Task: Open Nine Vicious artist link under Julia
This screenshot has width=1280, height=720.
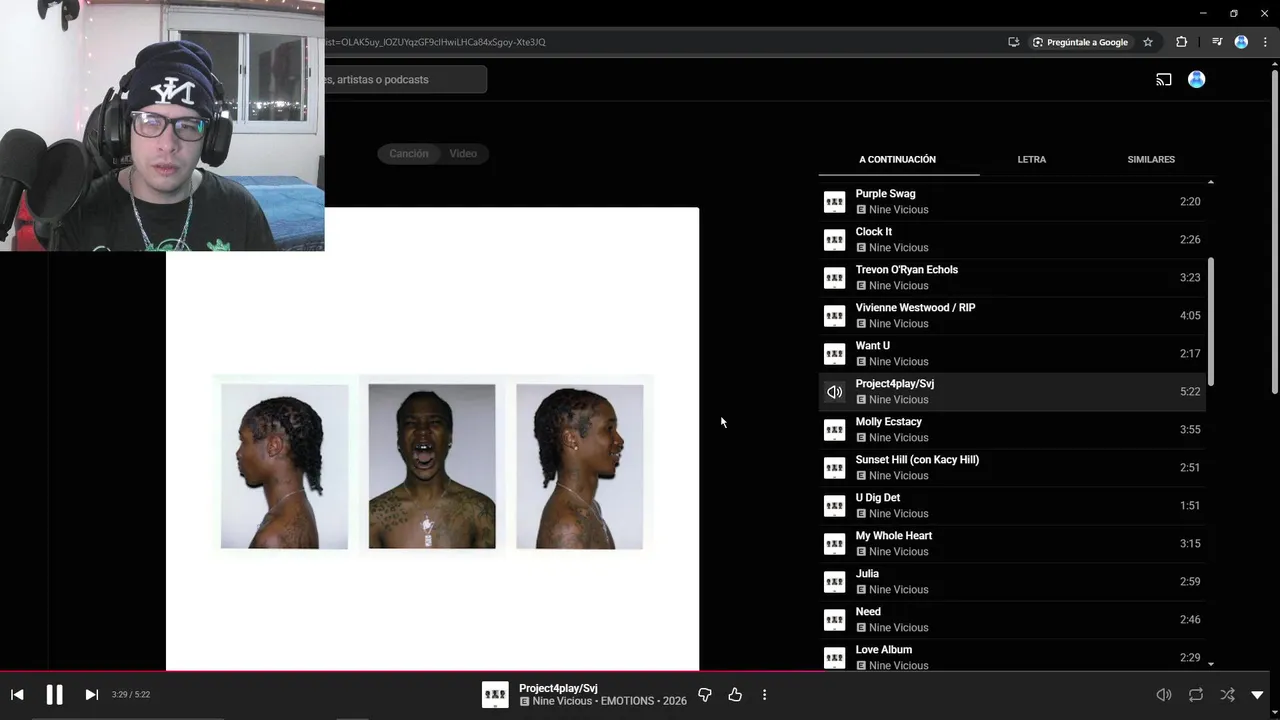Action: click(x=898, y=590)
